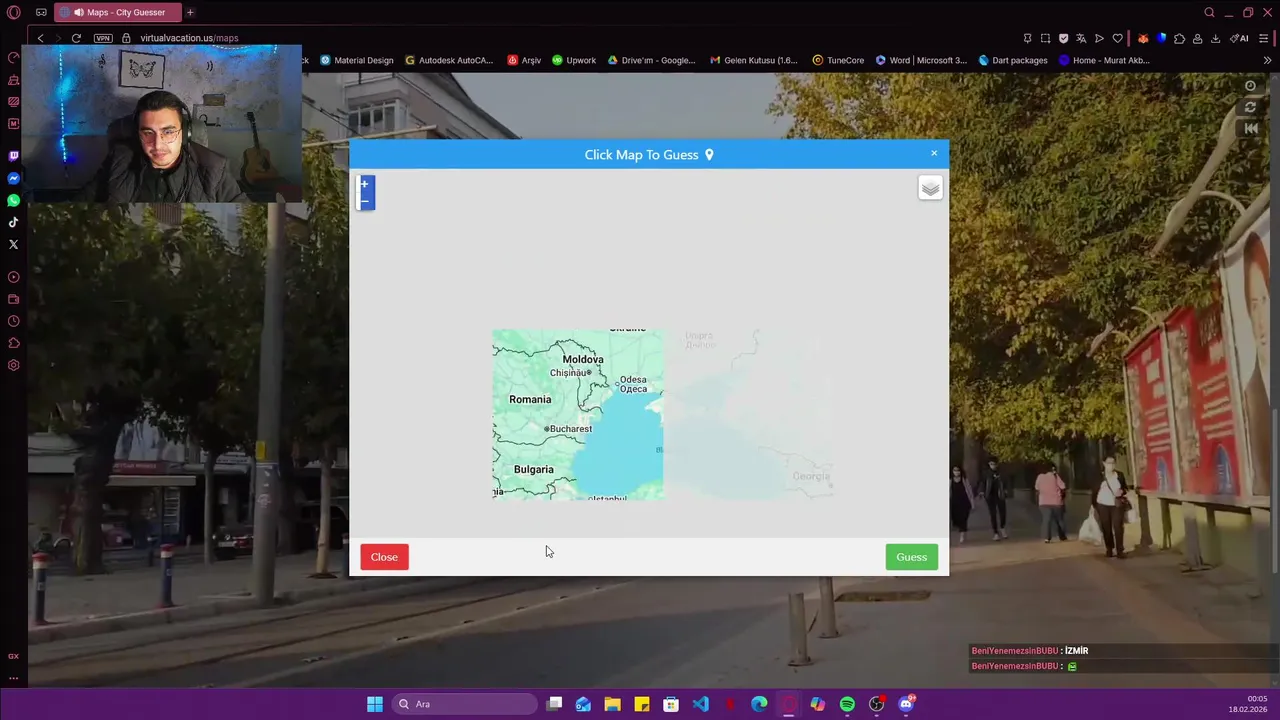The height and width of the screenshot is (720, 1280).
Task: Open the Home - Murat bookmark
Action: pyautogui.click(x=1104, y=60)
